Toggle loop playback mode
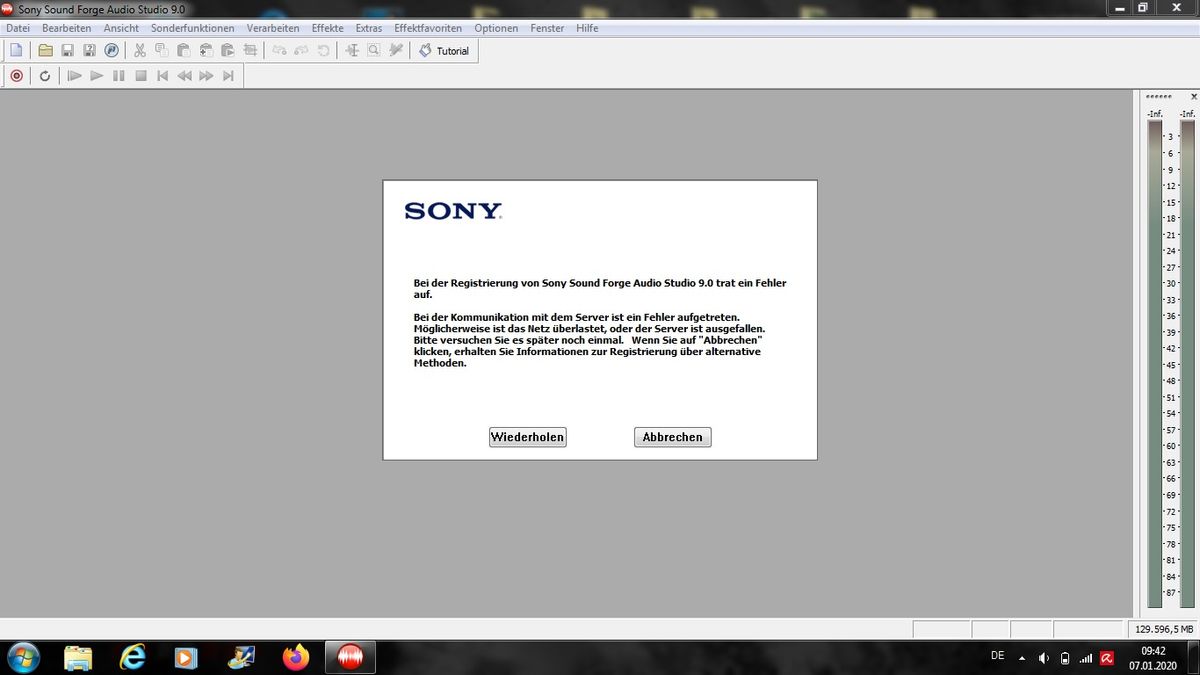1200x675 pixels. pos(44,75)
